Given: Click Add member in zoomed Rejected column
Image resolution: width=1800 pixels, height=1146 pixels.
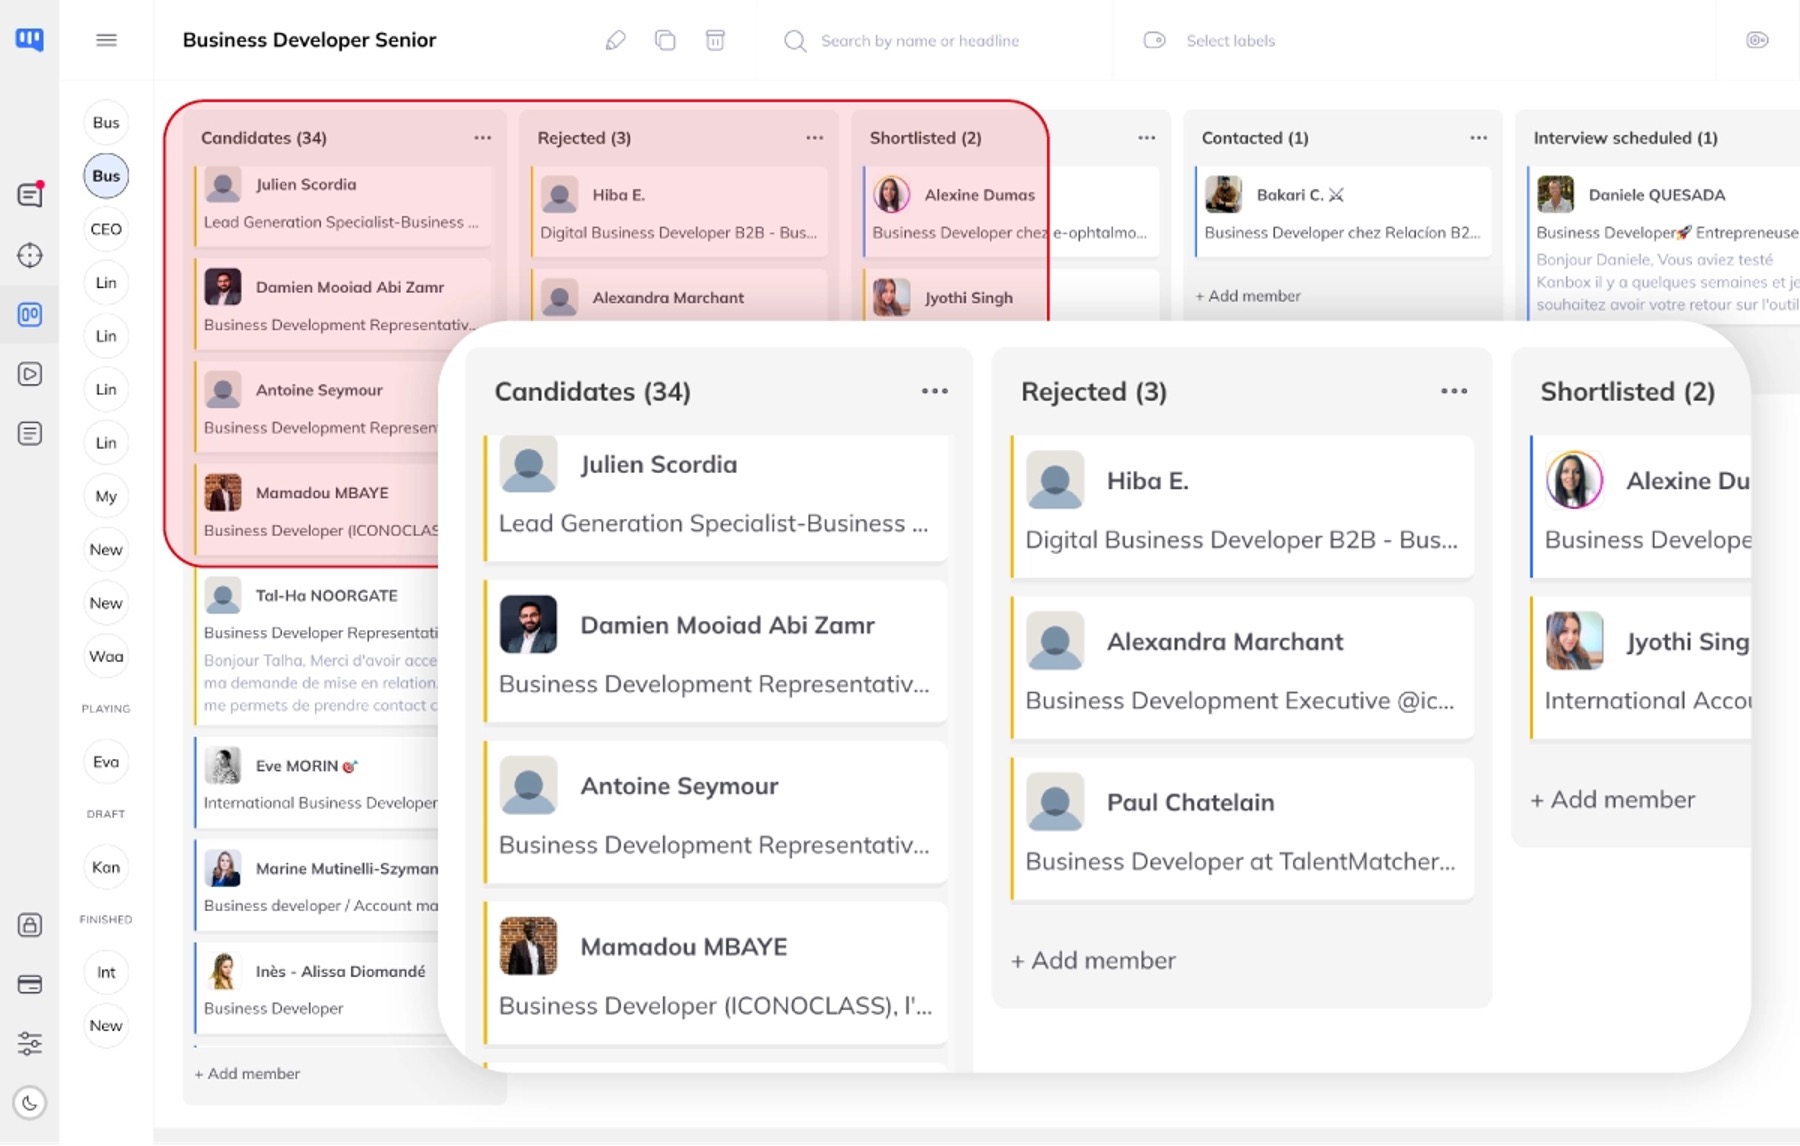Looking at the screenshot, I should point(1093,960).
